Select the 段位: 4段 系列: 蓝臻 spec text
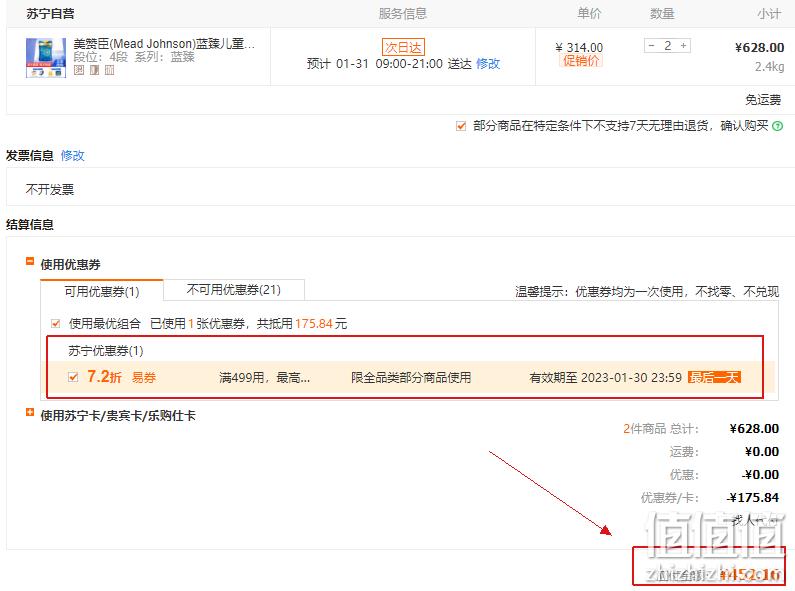The width and height of the screenshot is (795, 591). pyautogui.click(x=134, y=57)
